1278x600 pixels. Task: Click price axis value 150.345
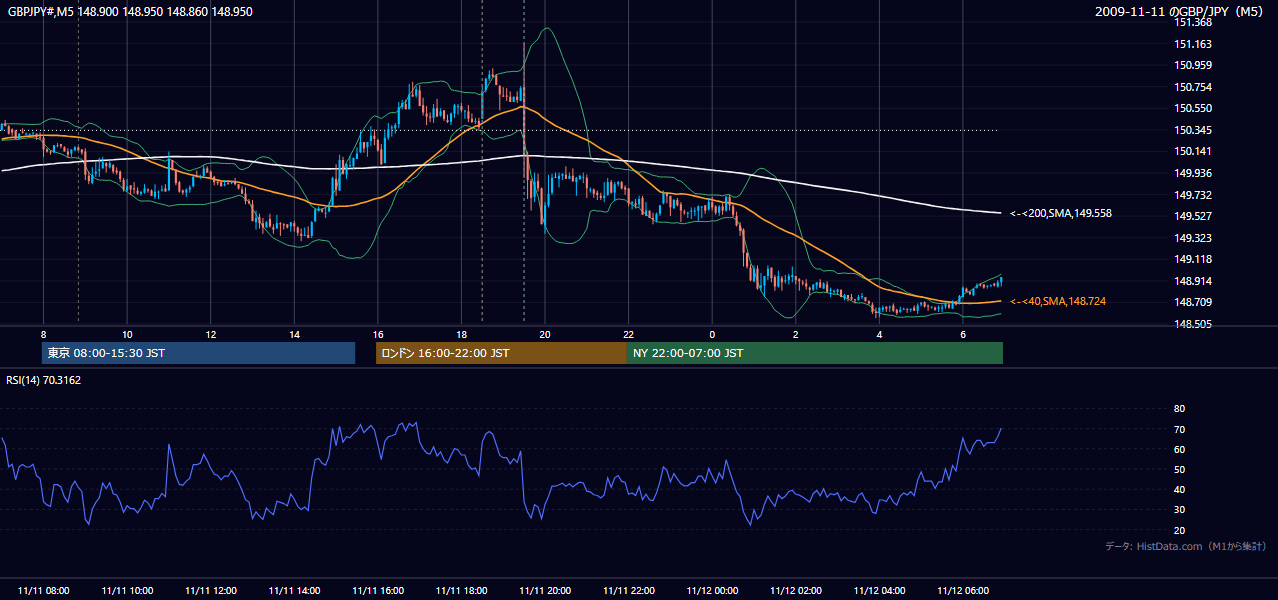pos(1194,130)
